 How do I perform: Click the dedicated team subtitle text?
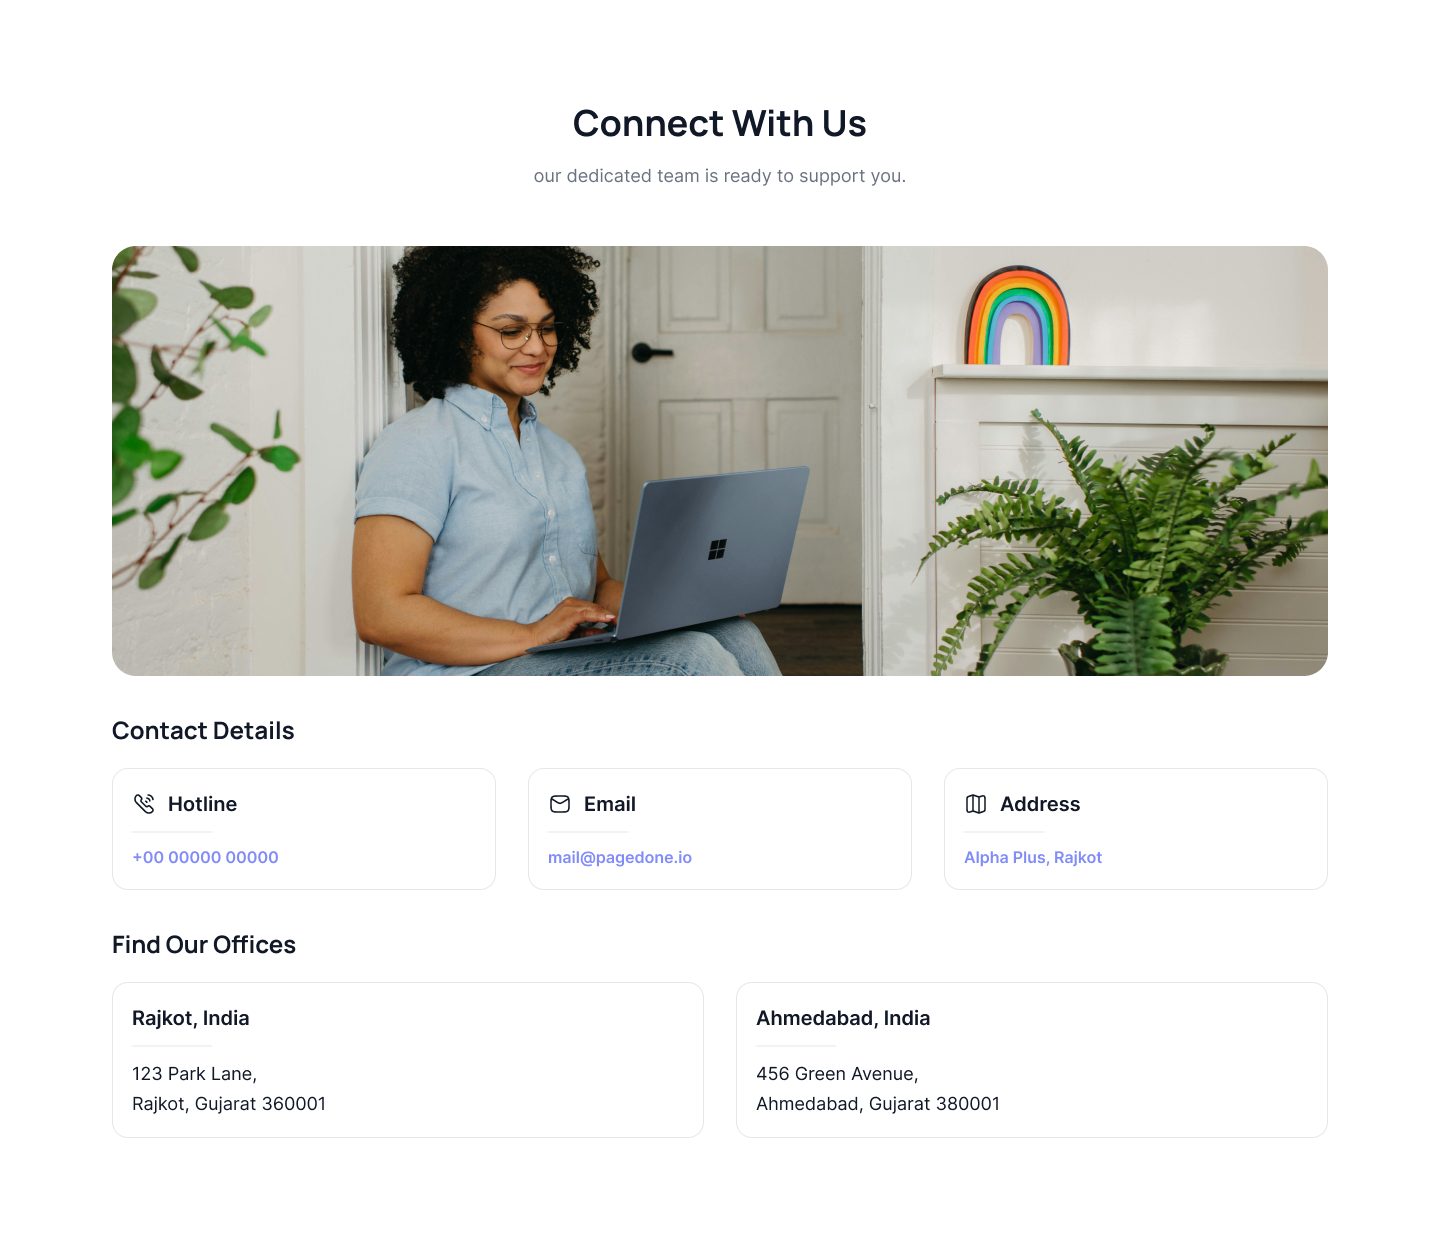[720, 176]
